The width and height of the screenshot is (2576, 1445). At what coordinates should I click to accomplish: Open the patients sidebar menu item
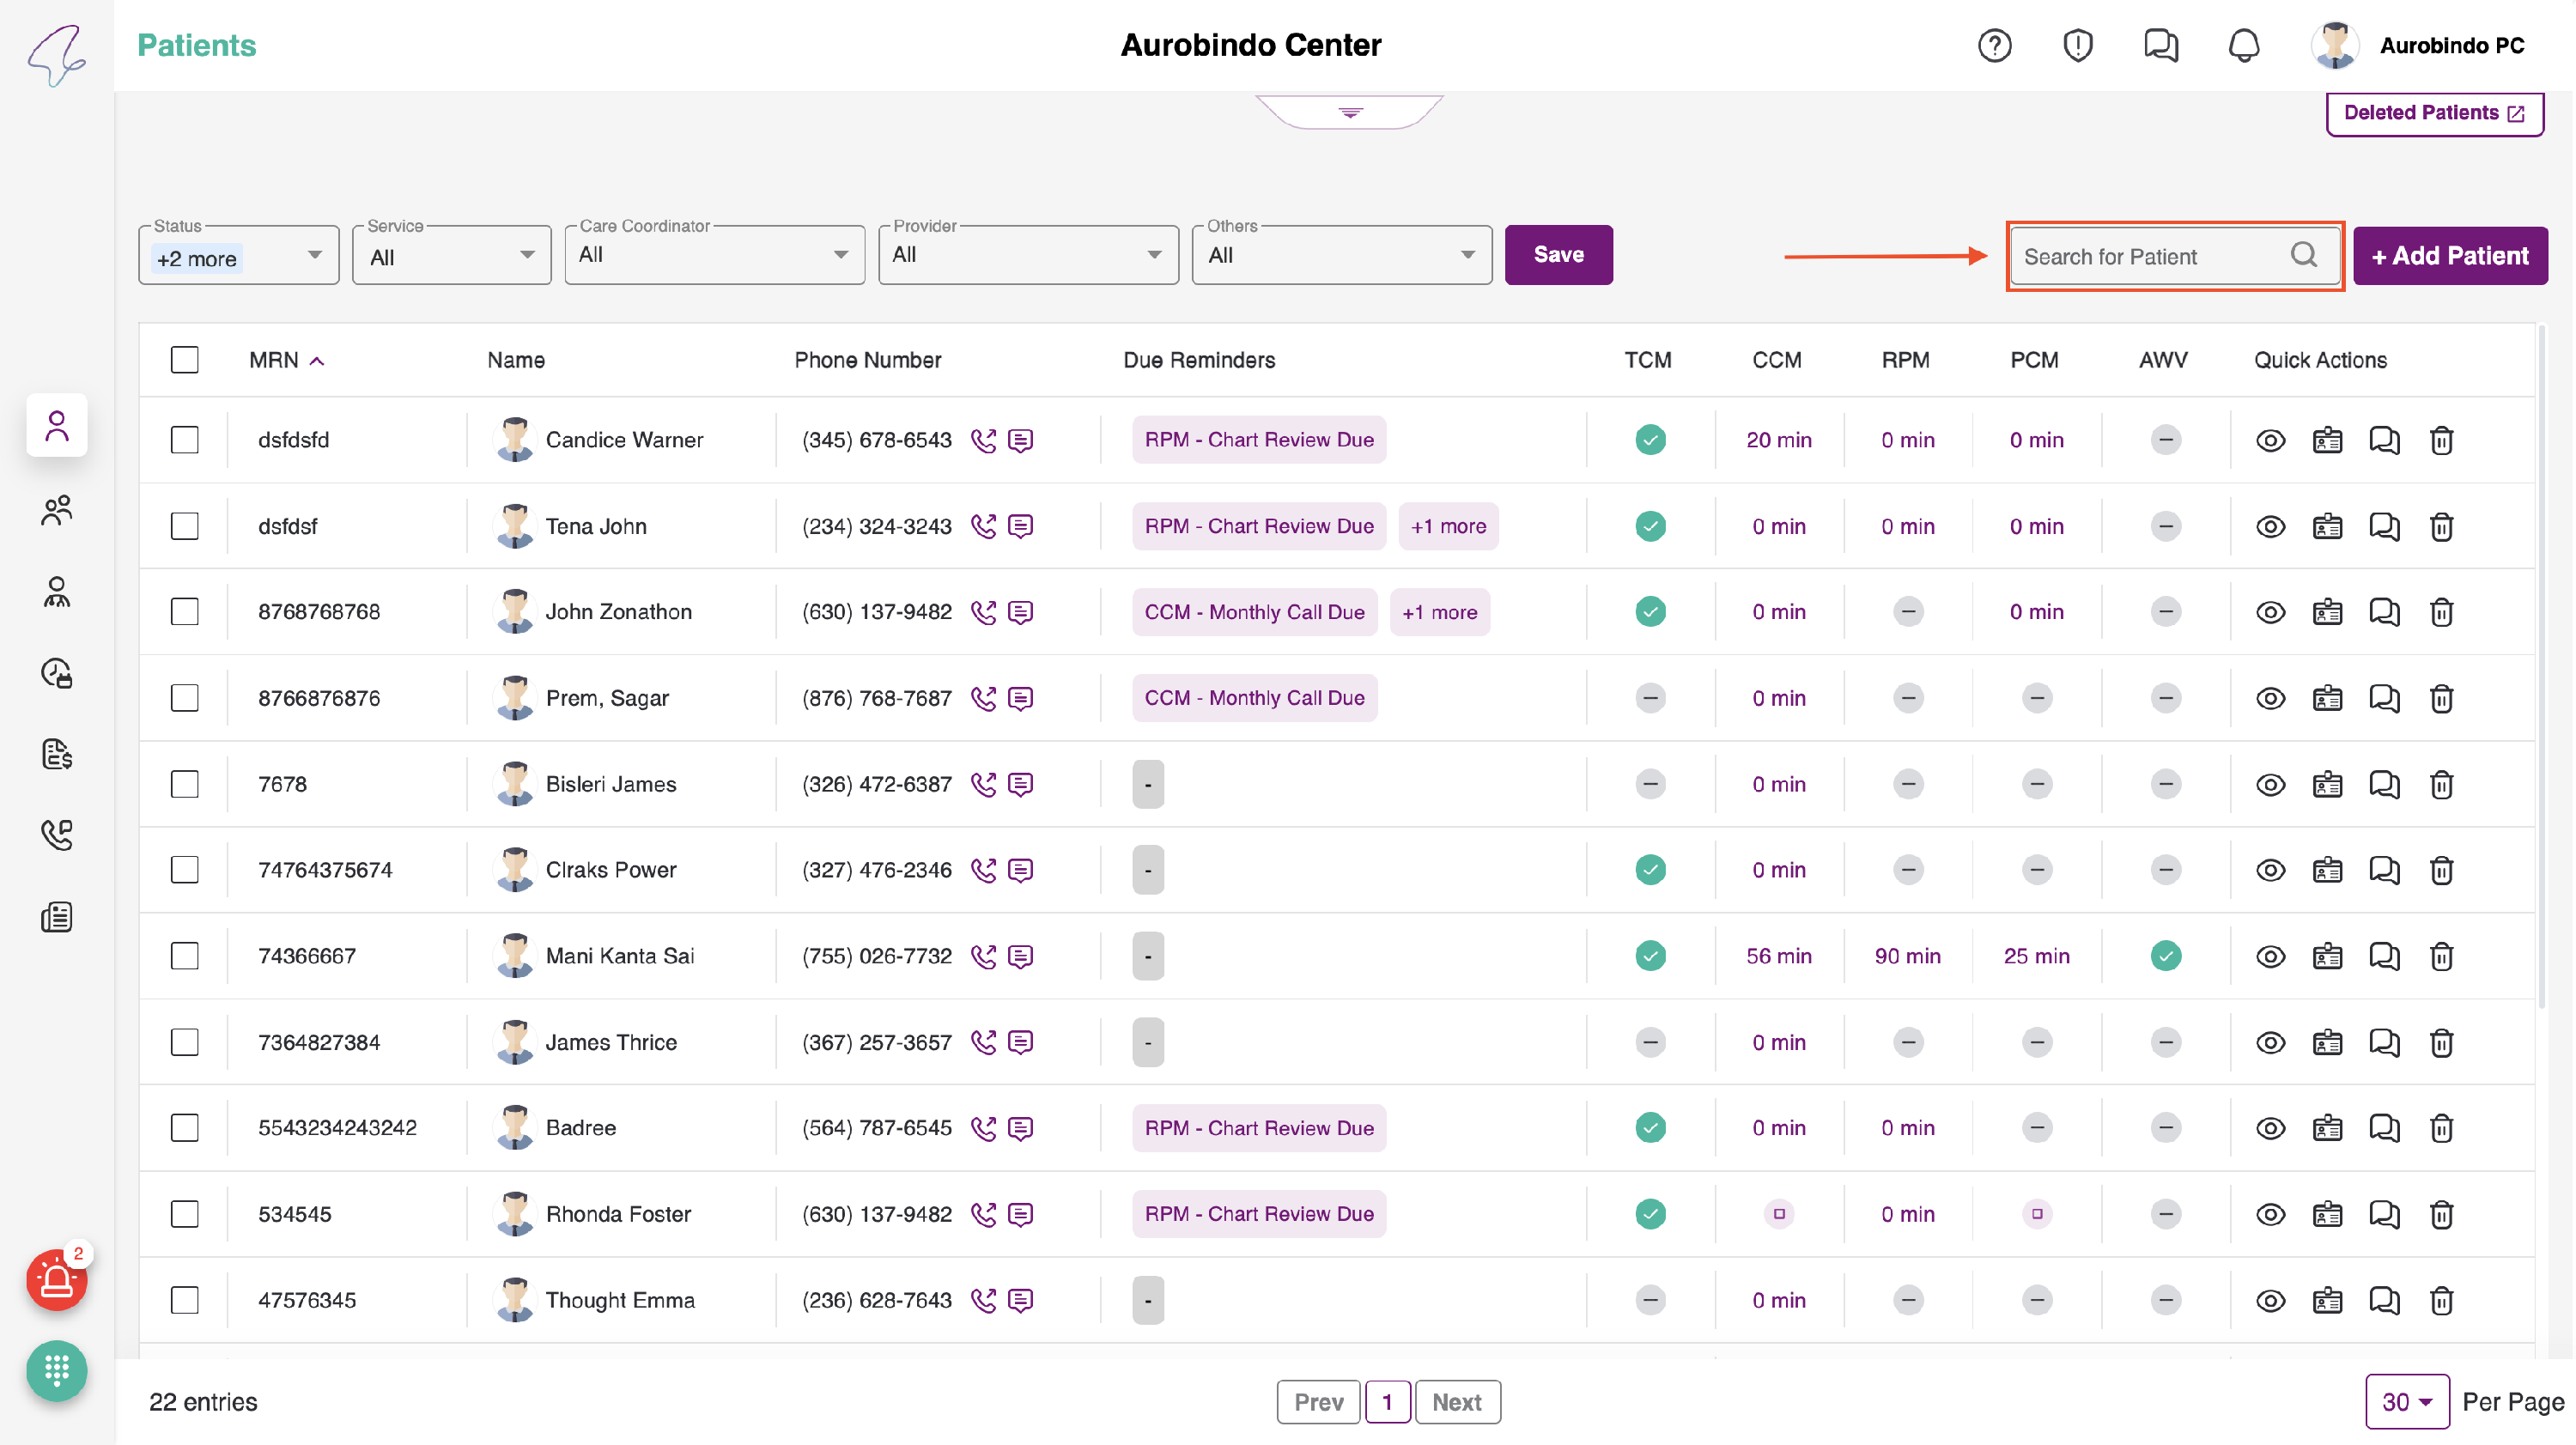[x=57, y=426]
